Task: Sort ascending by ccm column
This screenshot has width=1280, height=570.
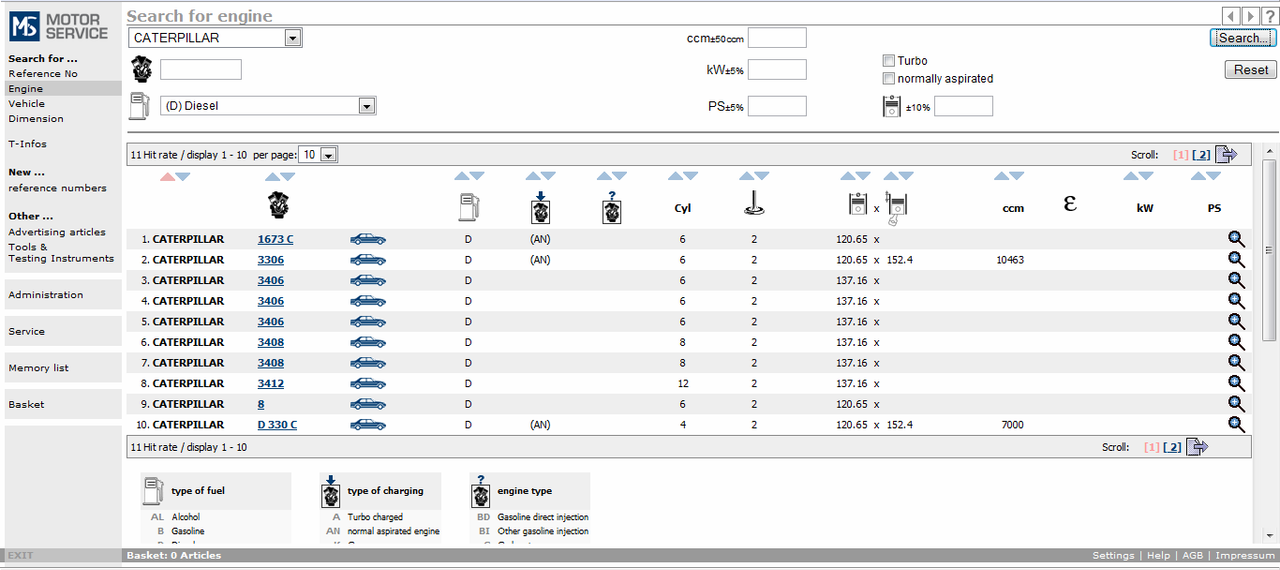Action: (1001, 176)
